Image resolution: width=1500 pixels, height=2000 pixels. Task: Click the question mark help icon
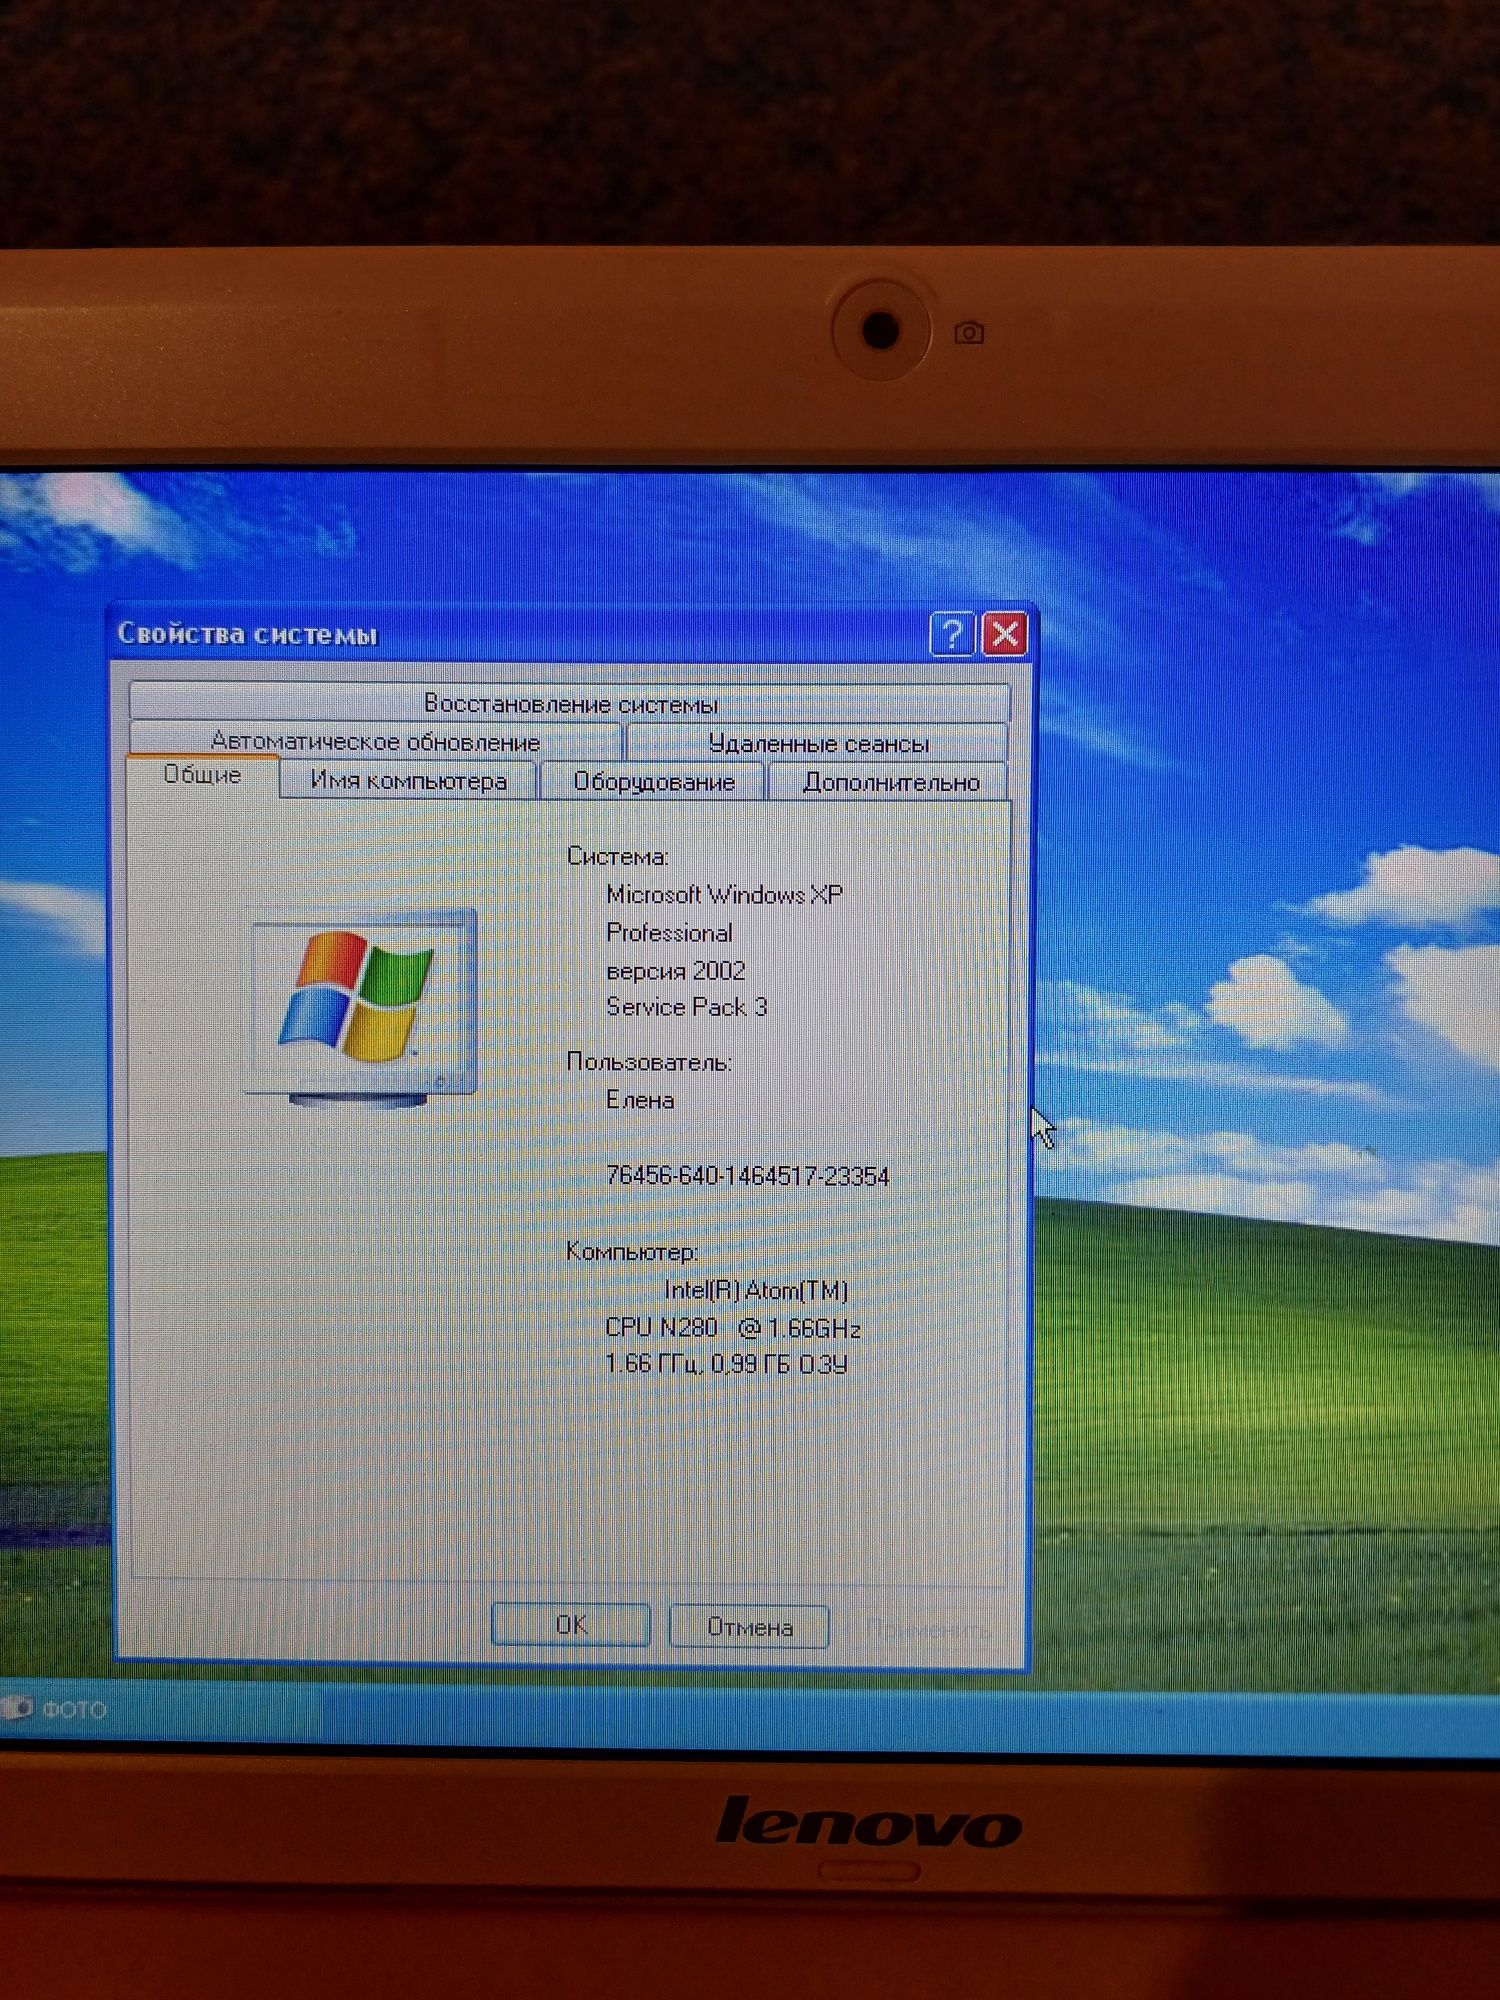pos(952,634)
